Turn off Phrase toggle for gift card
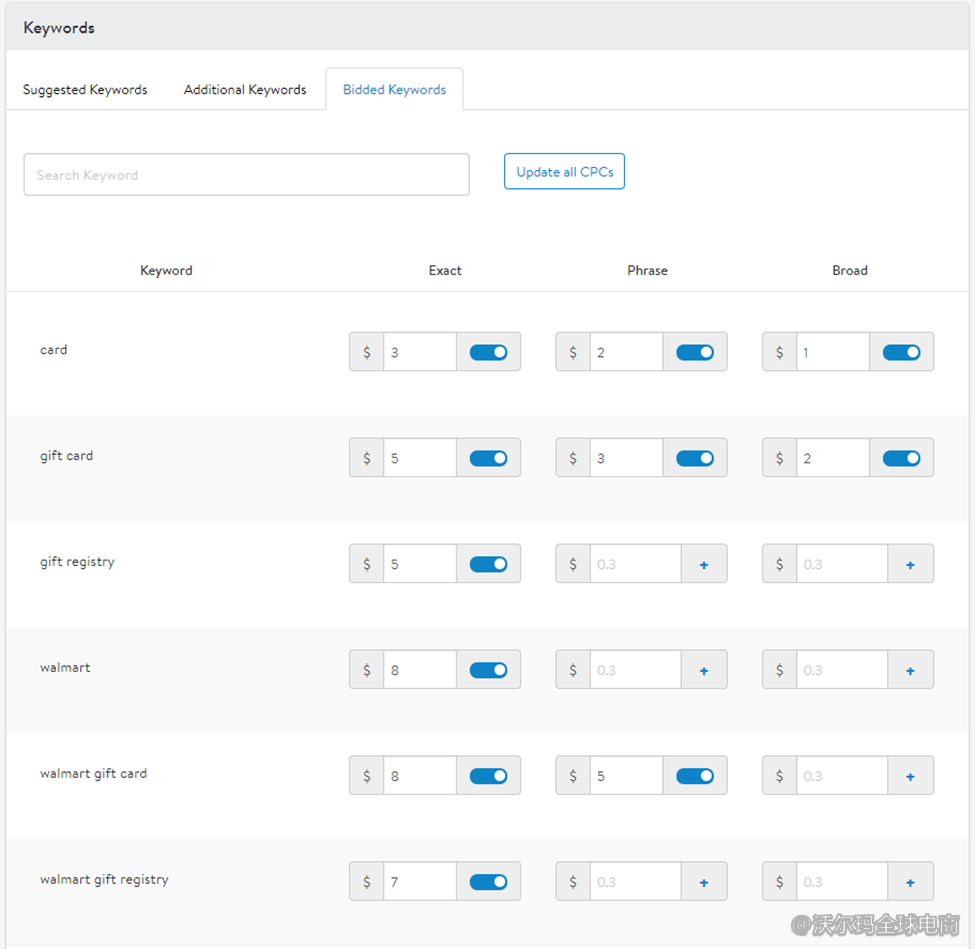 [x=695, y=458]
